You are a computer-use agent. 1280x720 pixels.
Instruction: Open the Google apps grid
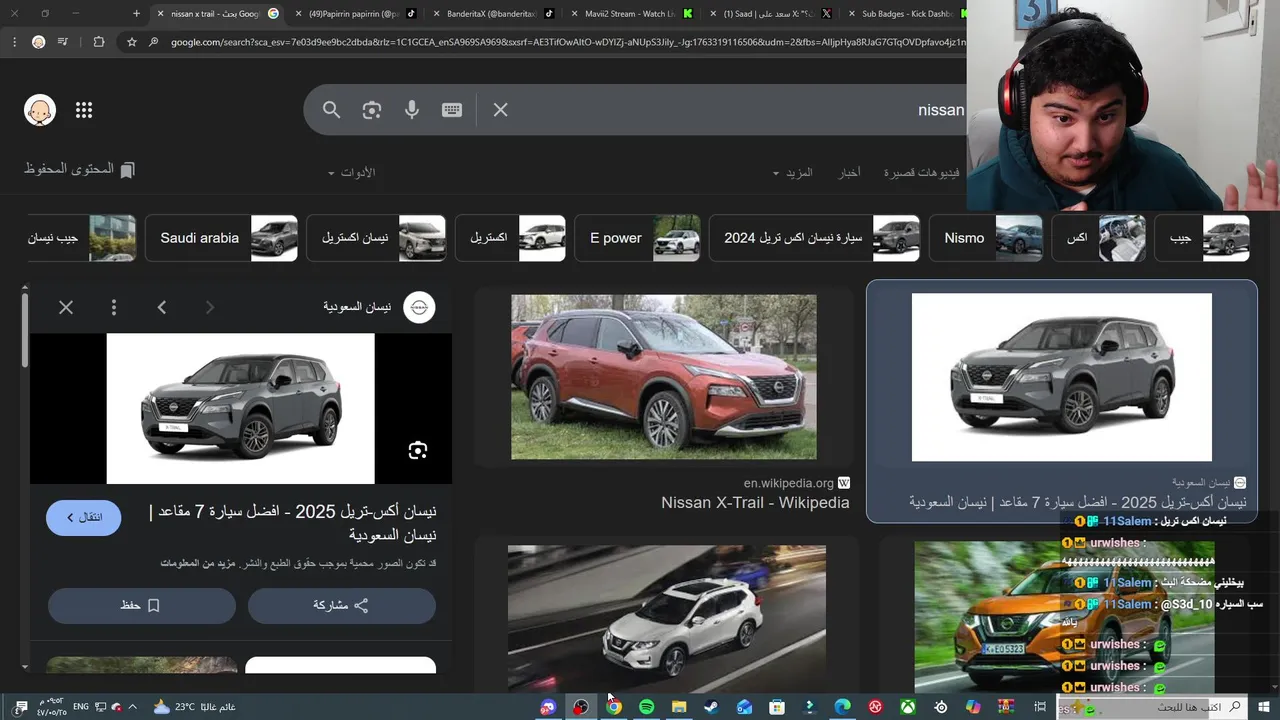click(x=84, y=111)
